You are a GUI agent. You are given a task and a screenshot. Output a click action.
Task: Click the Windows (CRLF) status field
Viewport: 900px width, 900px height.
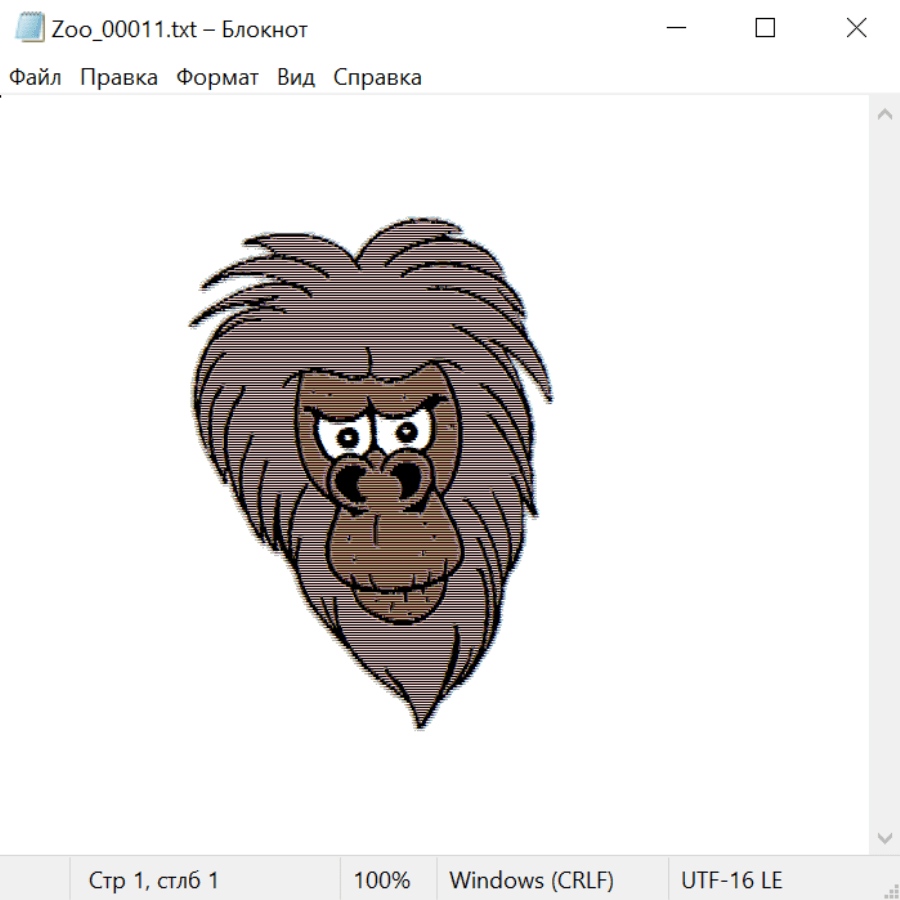(531, 880)
